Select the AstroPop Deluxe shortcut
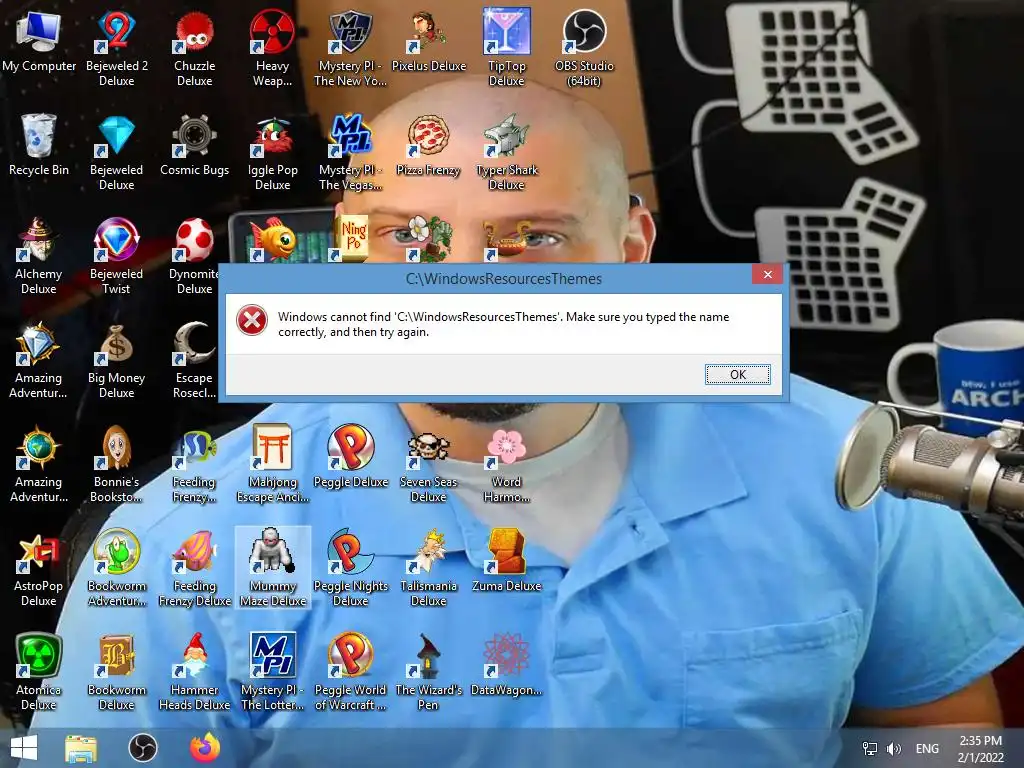Screen dimensions: 1024x768 pos(39,568)
